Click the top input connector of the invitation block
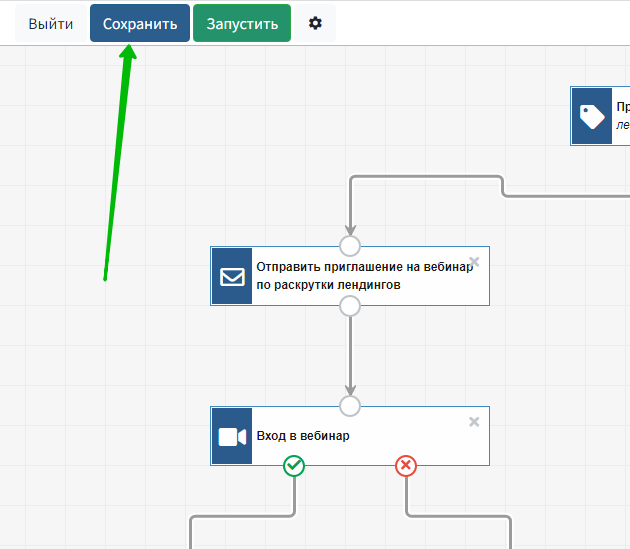The image size is (630, 549). tap(350, 246)
